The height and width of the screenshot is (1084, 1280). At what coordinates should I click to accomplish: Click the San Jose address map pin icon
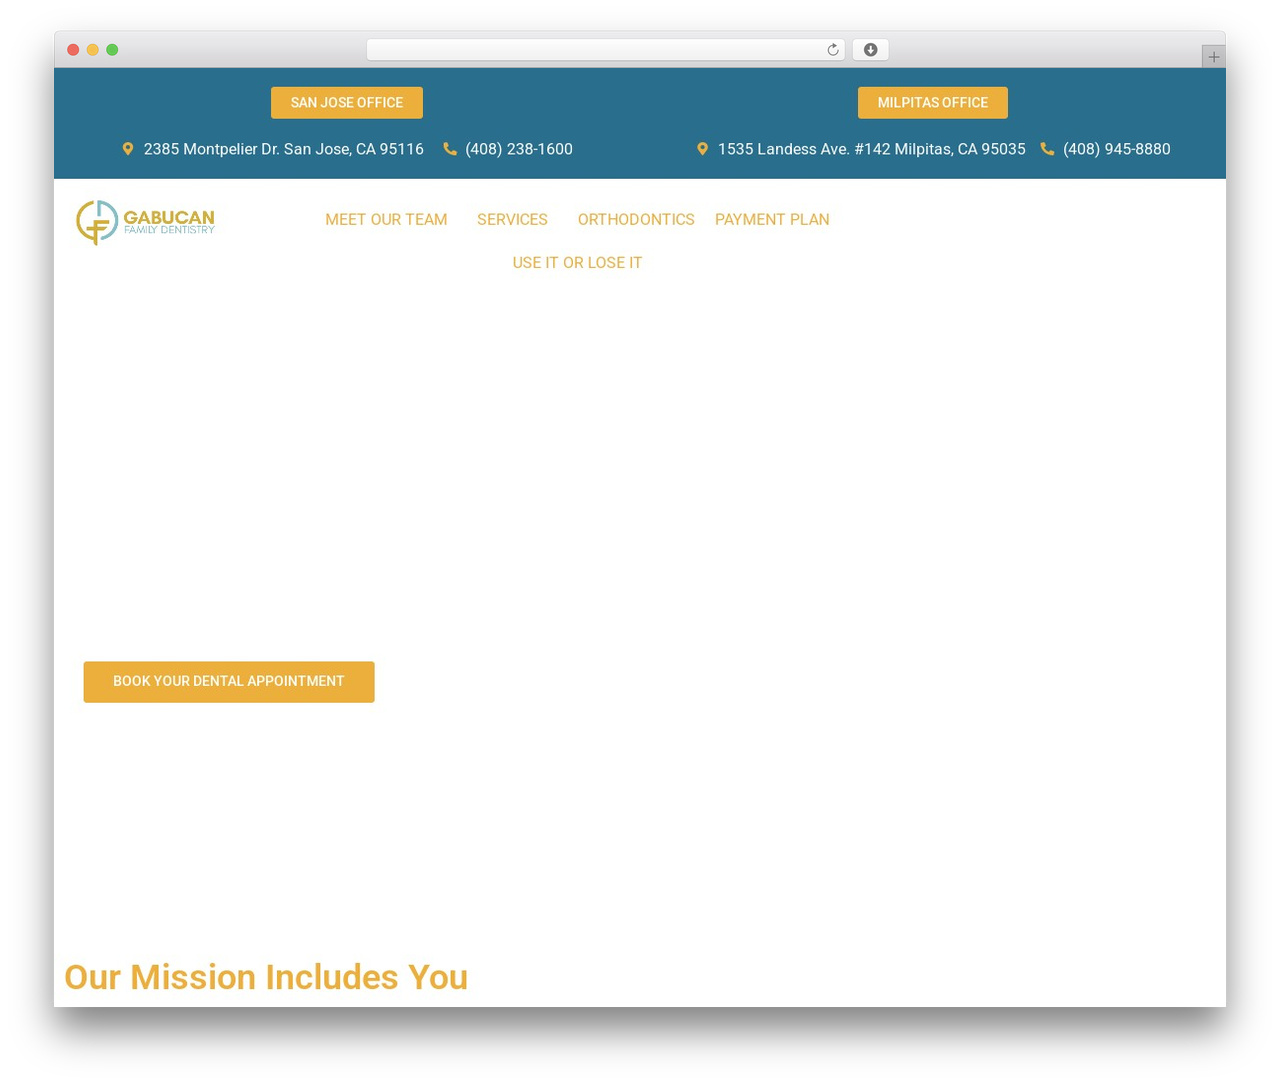point(128,149)
